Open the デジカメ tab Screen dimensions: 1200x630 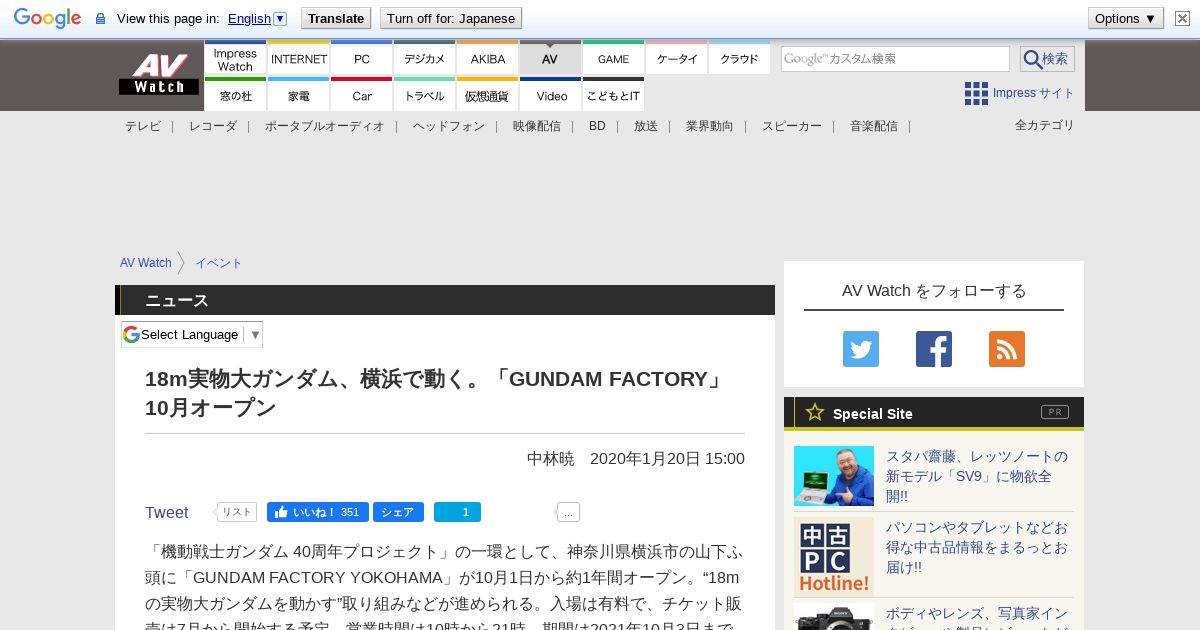click(x=425, y=59)
